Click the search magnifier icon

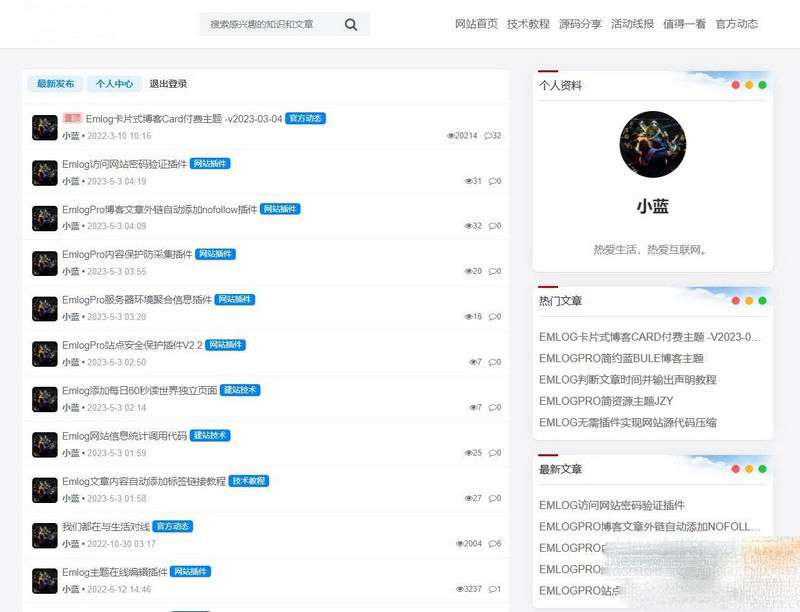(351, 24)
